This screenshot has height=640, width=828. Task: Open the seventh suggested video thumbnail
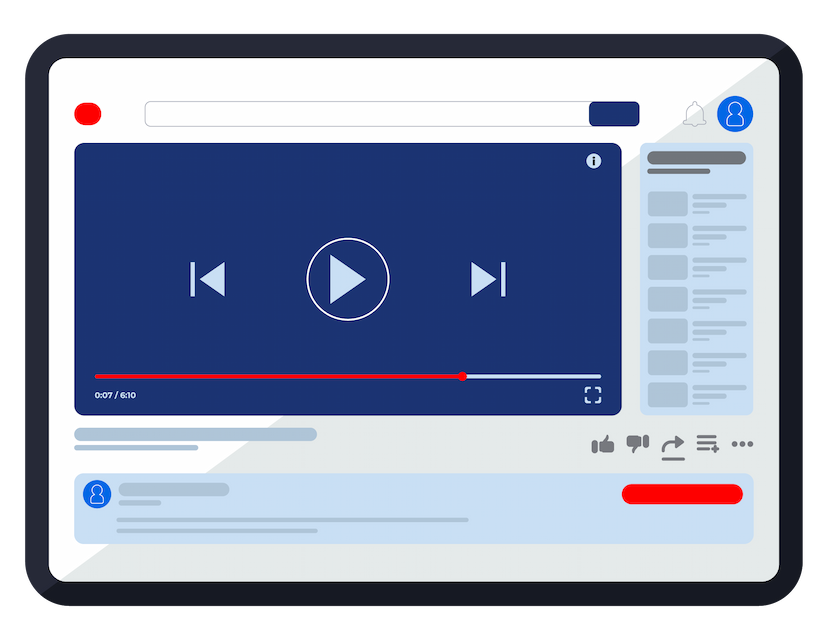click(x=667, y=394)
